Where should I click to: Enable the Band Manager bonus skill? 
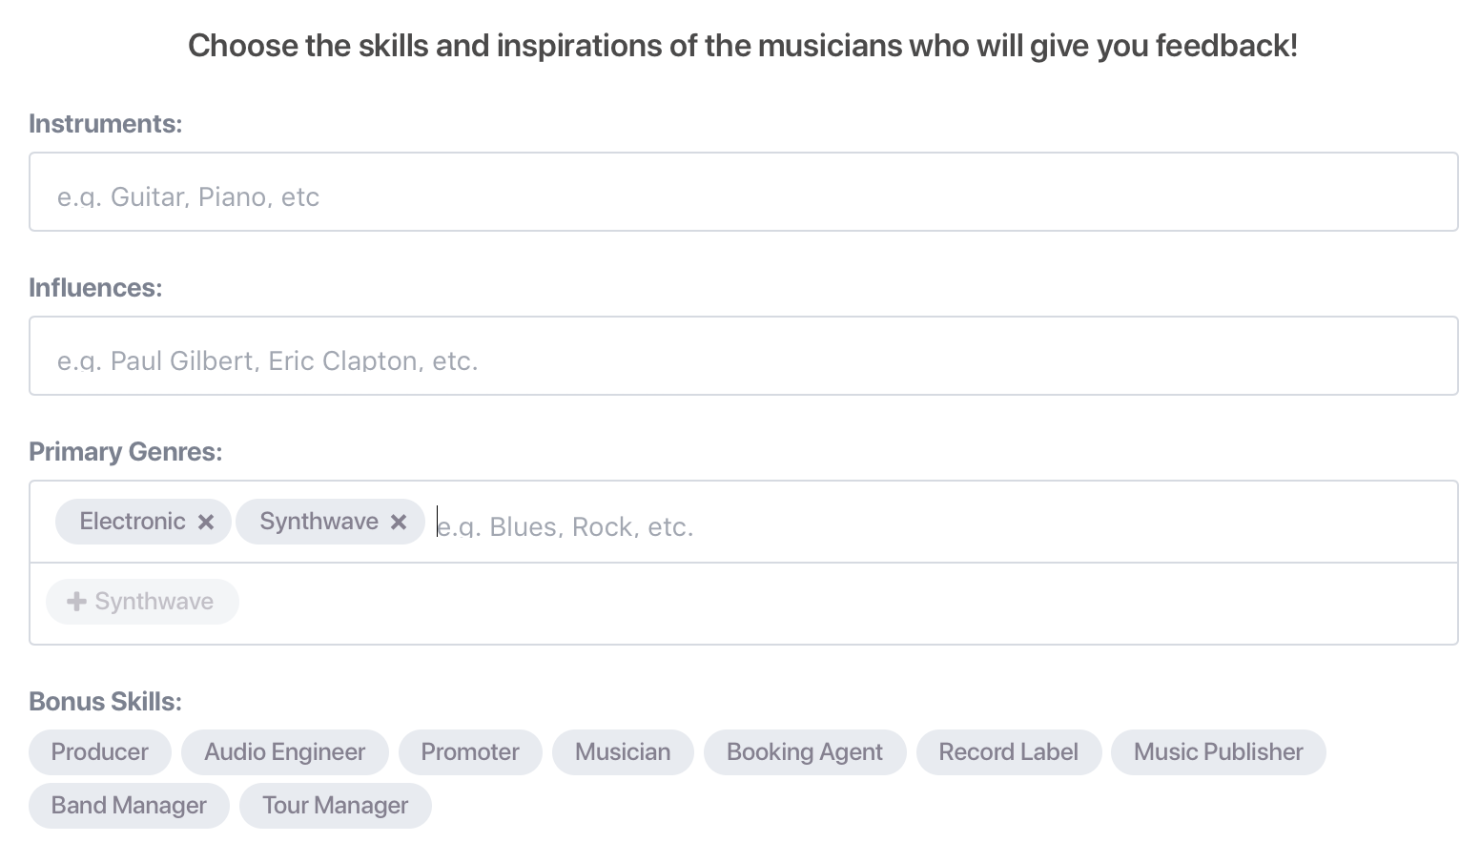click(129, 806)
